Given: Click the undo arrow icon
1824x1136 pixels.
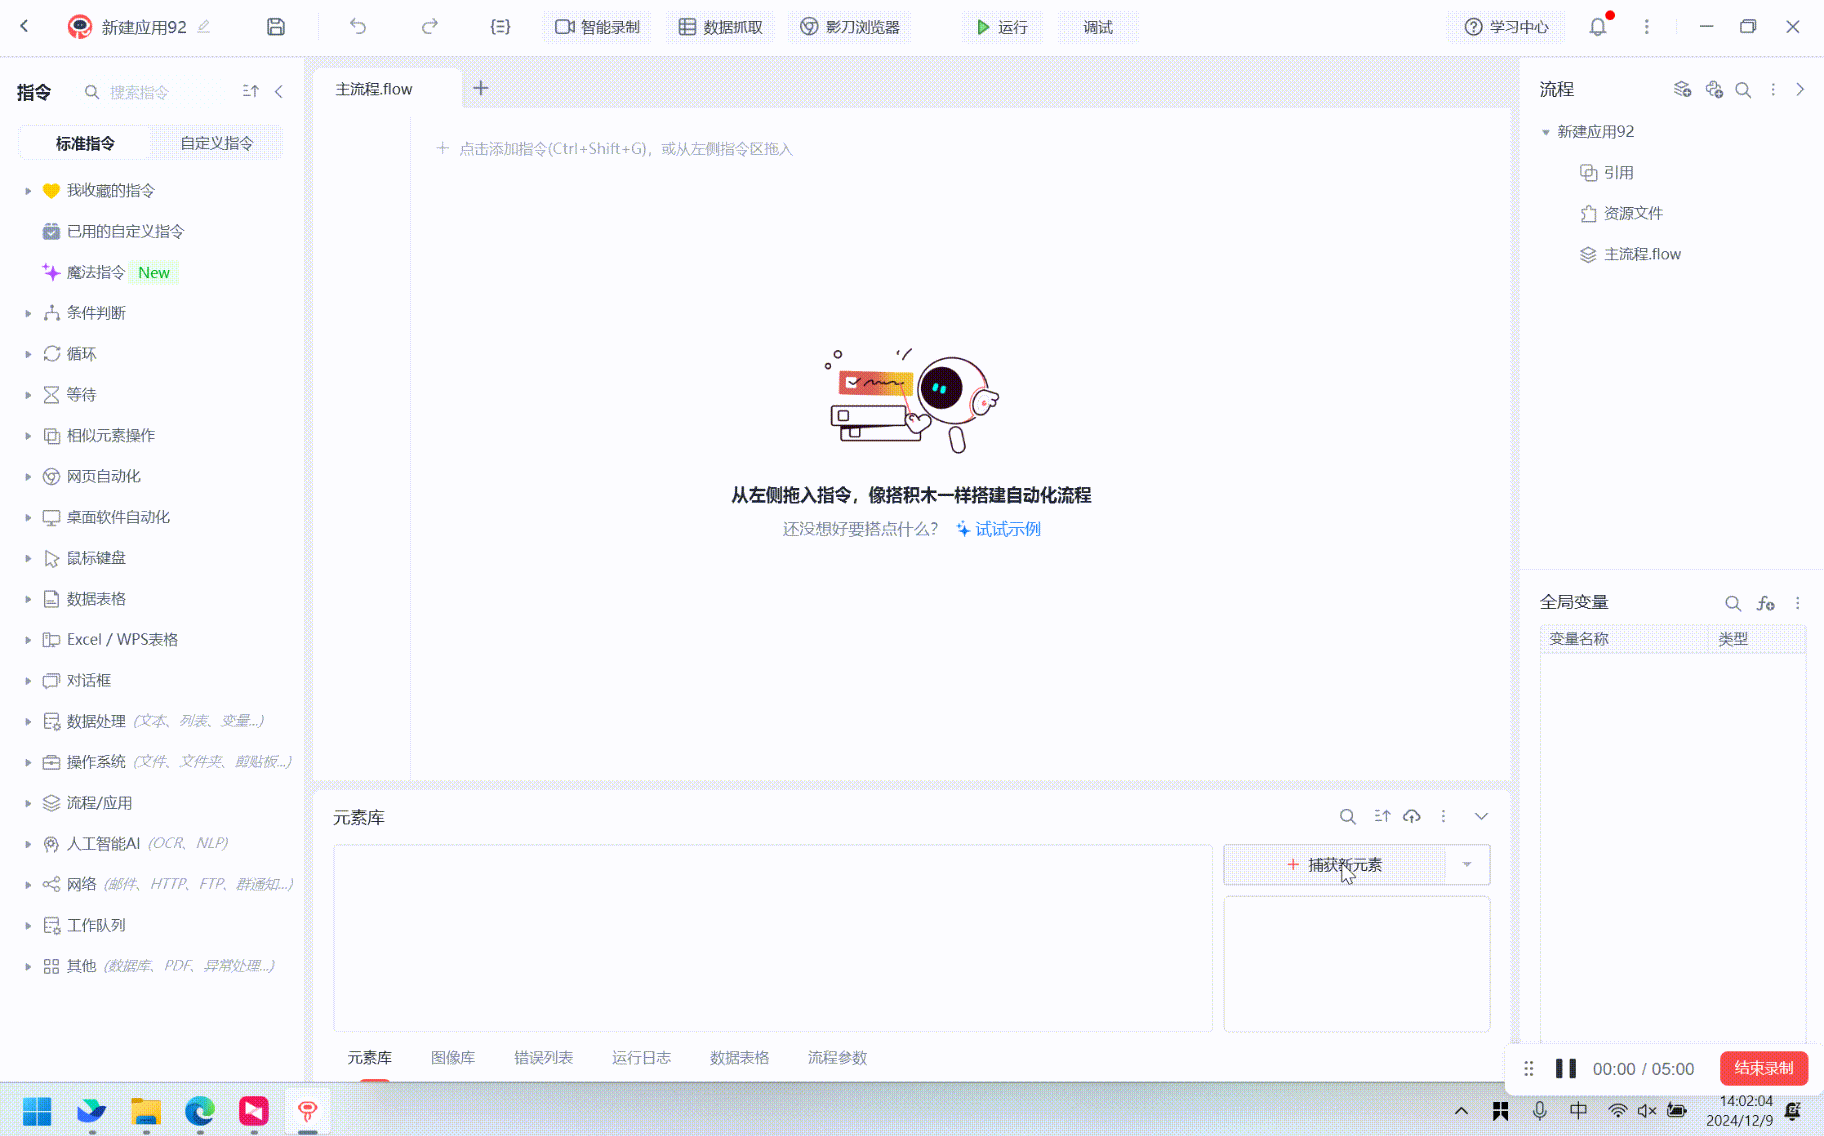Looking at the screenshot, I should (x=358, y=27).
